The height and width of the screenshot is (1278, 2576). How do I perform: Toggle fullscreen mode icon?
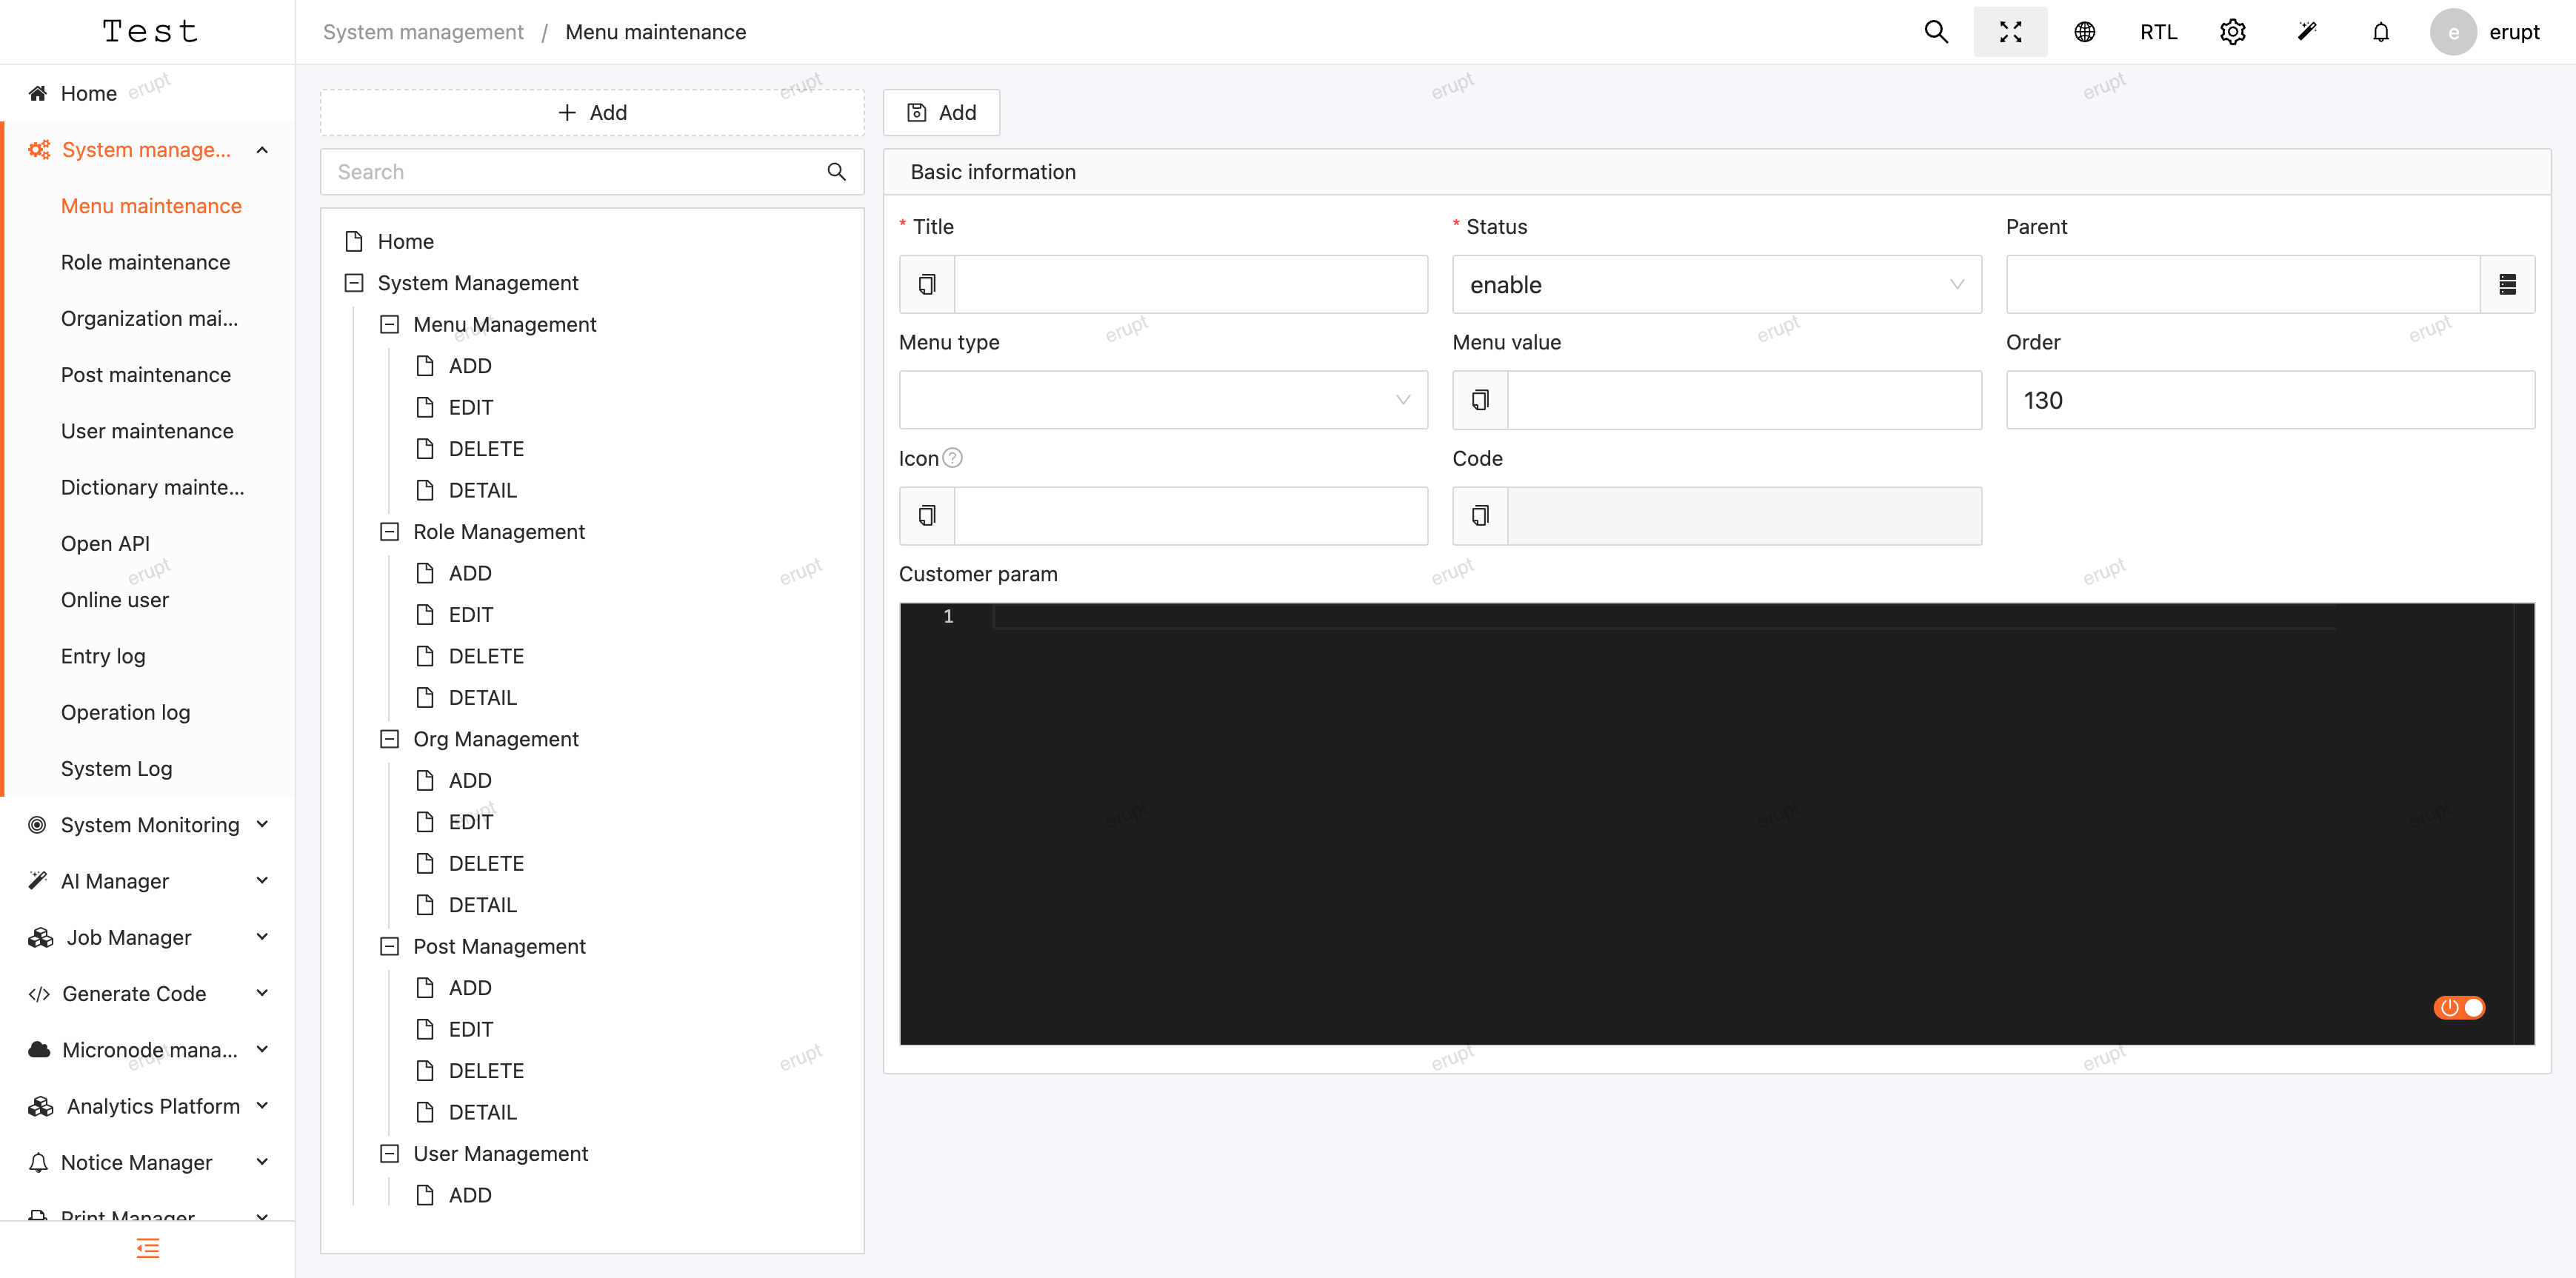tap(2010, 32)
